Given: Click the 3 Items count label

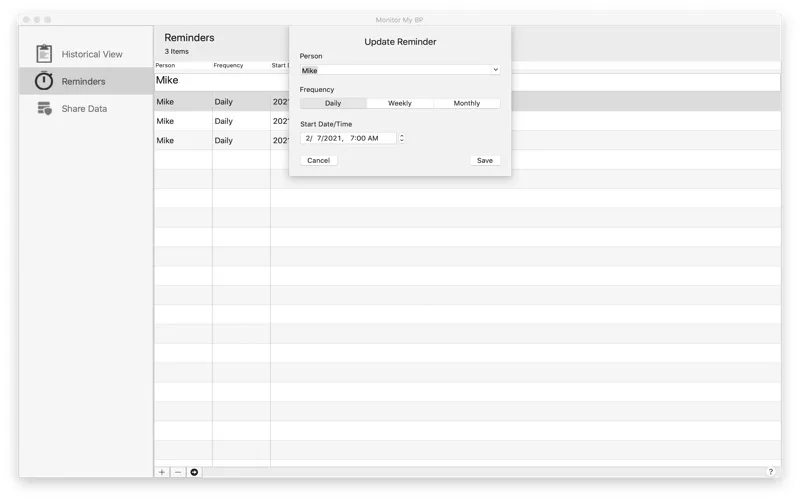Looking at the screenshot, I should [177, 52].
